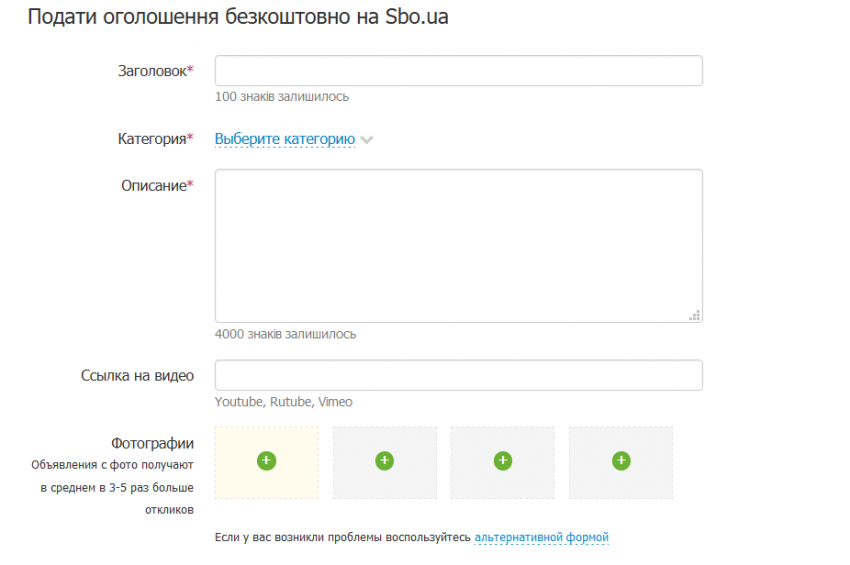This screenshot has width=850, height=565.
Task: Click the 4000 знаків залишилось counter text
Action: [x=285, y=334]
